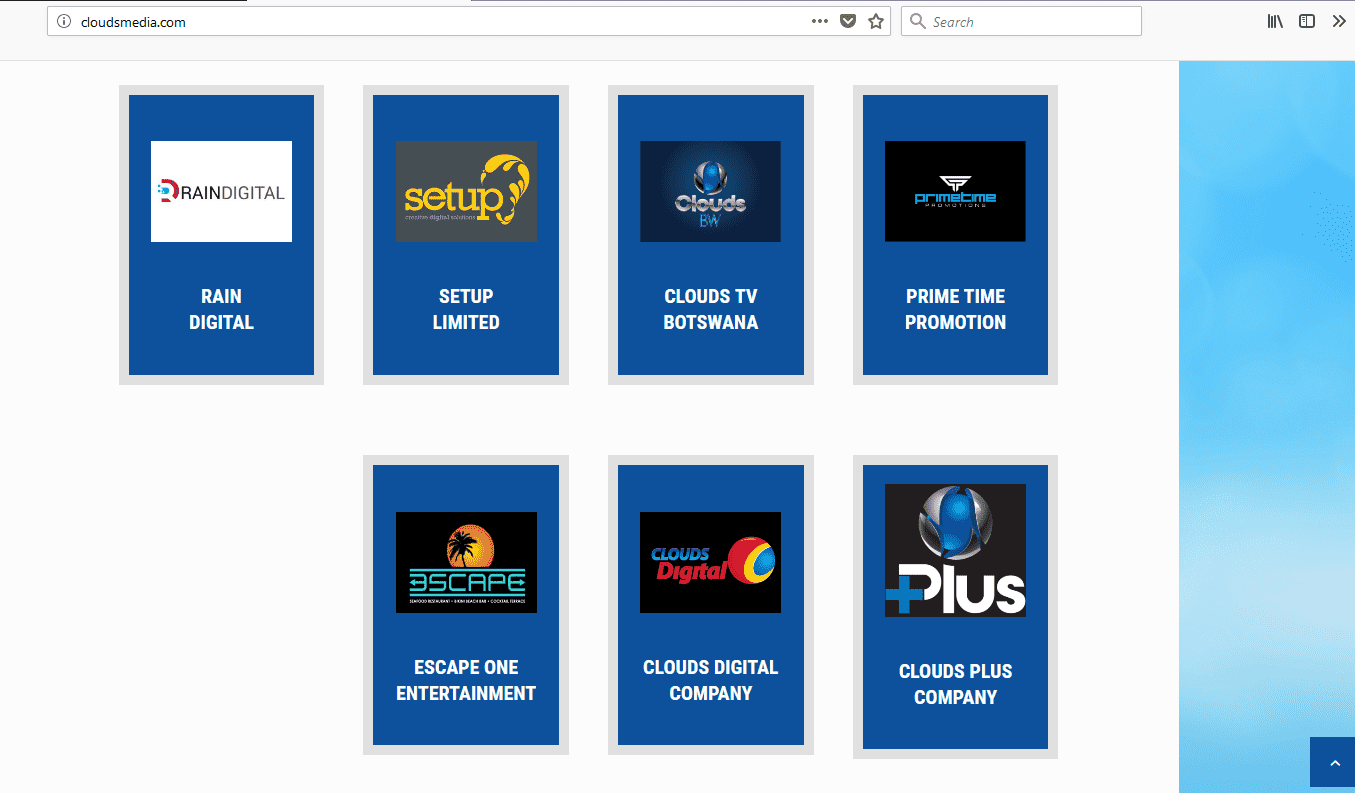Click the scroll-to-top arrow button
1355x793 pixels.
(1333, 763)
